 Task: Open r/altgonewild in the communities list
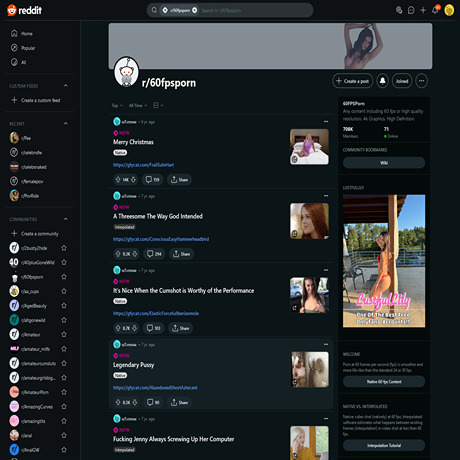(33, 320)
